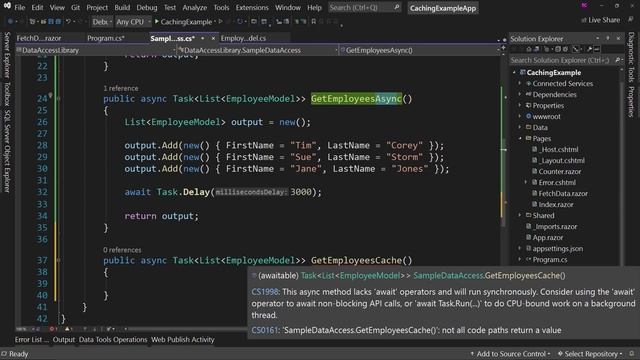This screenshot has height=360, width=640.
Task: Toggle auto-hide pin on Solution Explorer
Action: pos(608,38)
